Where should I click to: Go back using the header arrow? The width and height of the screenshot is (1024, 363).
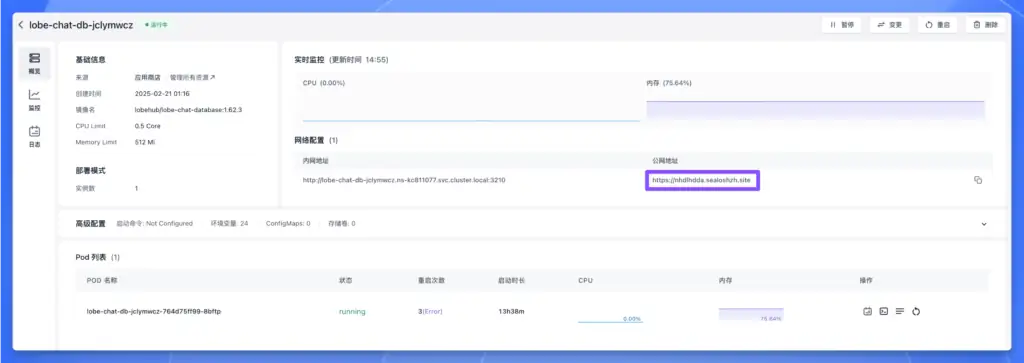point(21,25)
